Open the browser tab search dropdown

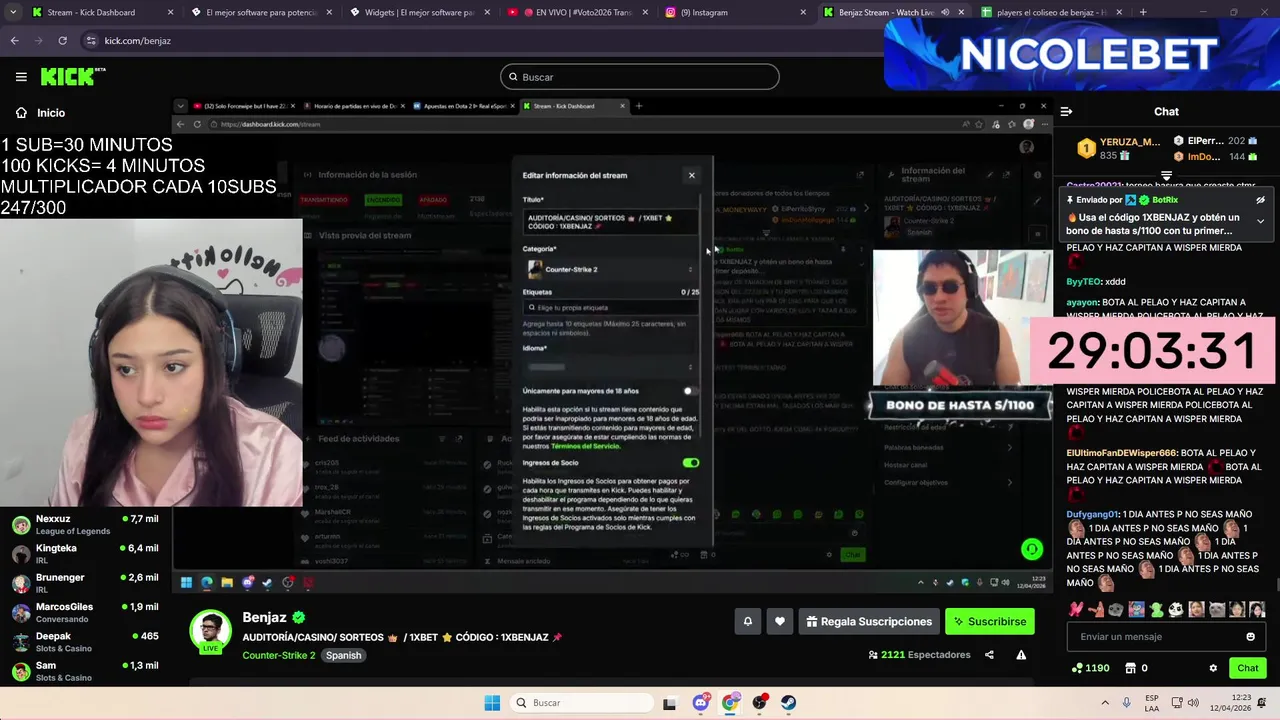point(13,12)
